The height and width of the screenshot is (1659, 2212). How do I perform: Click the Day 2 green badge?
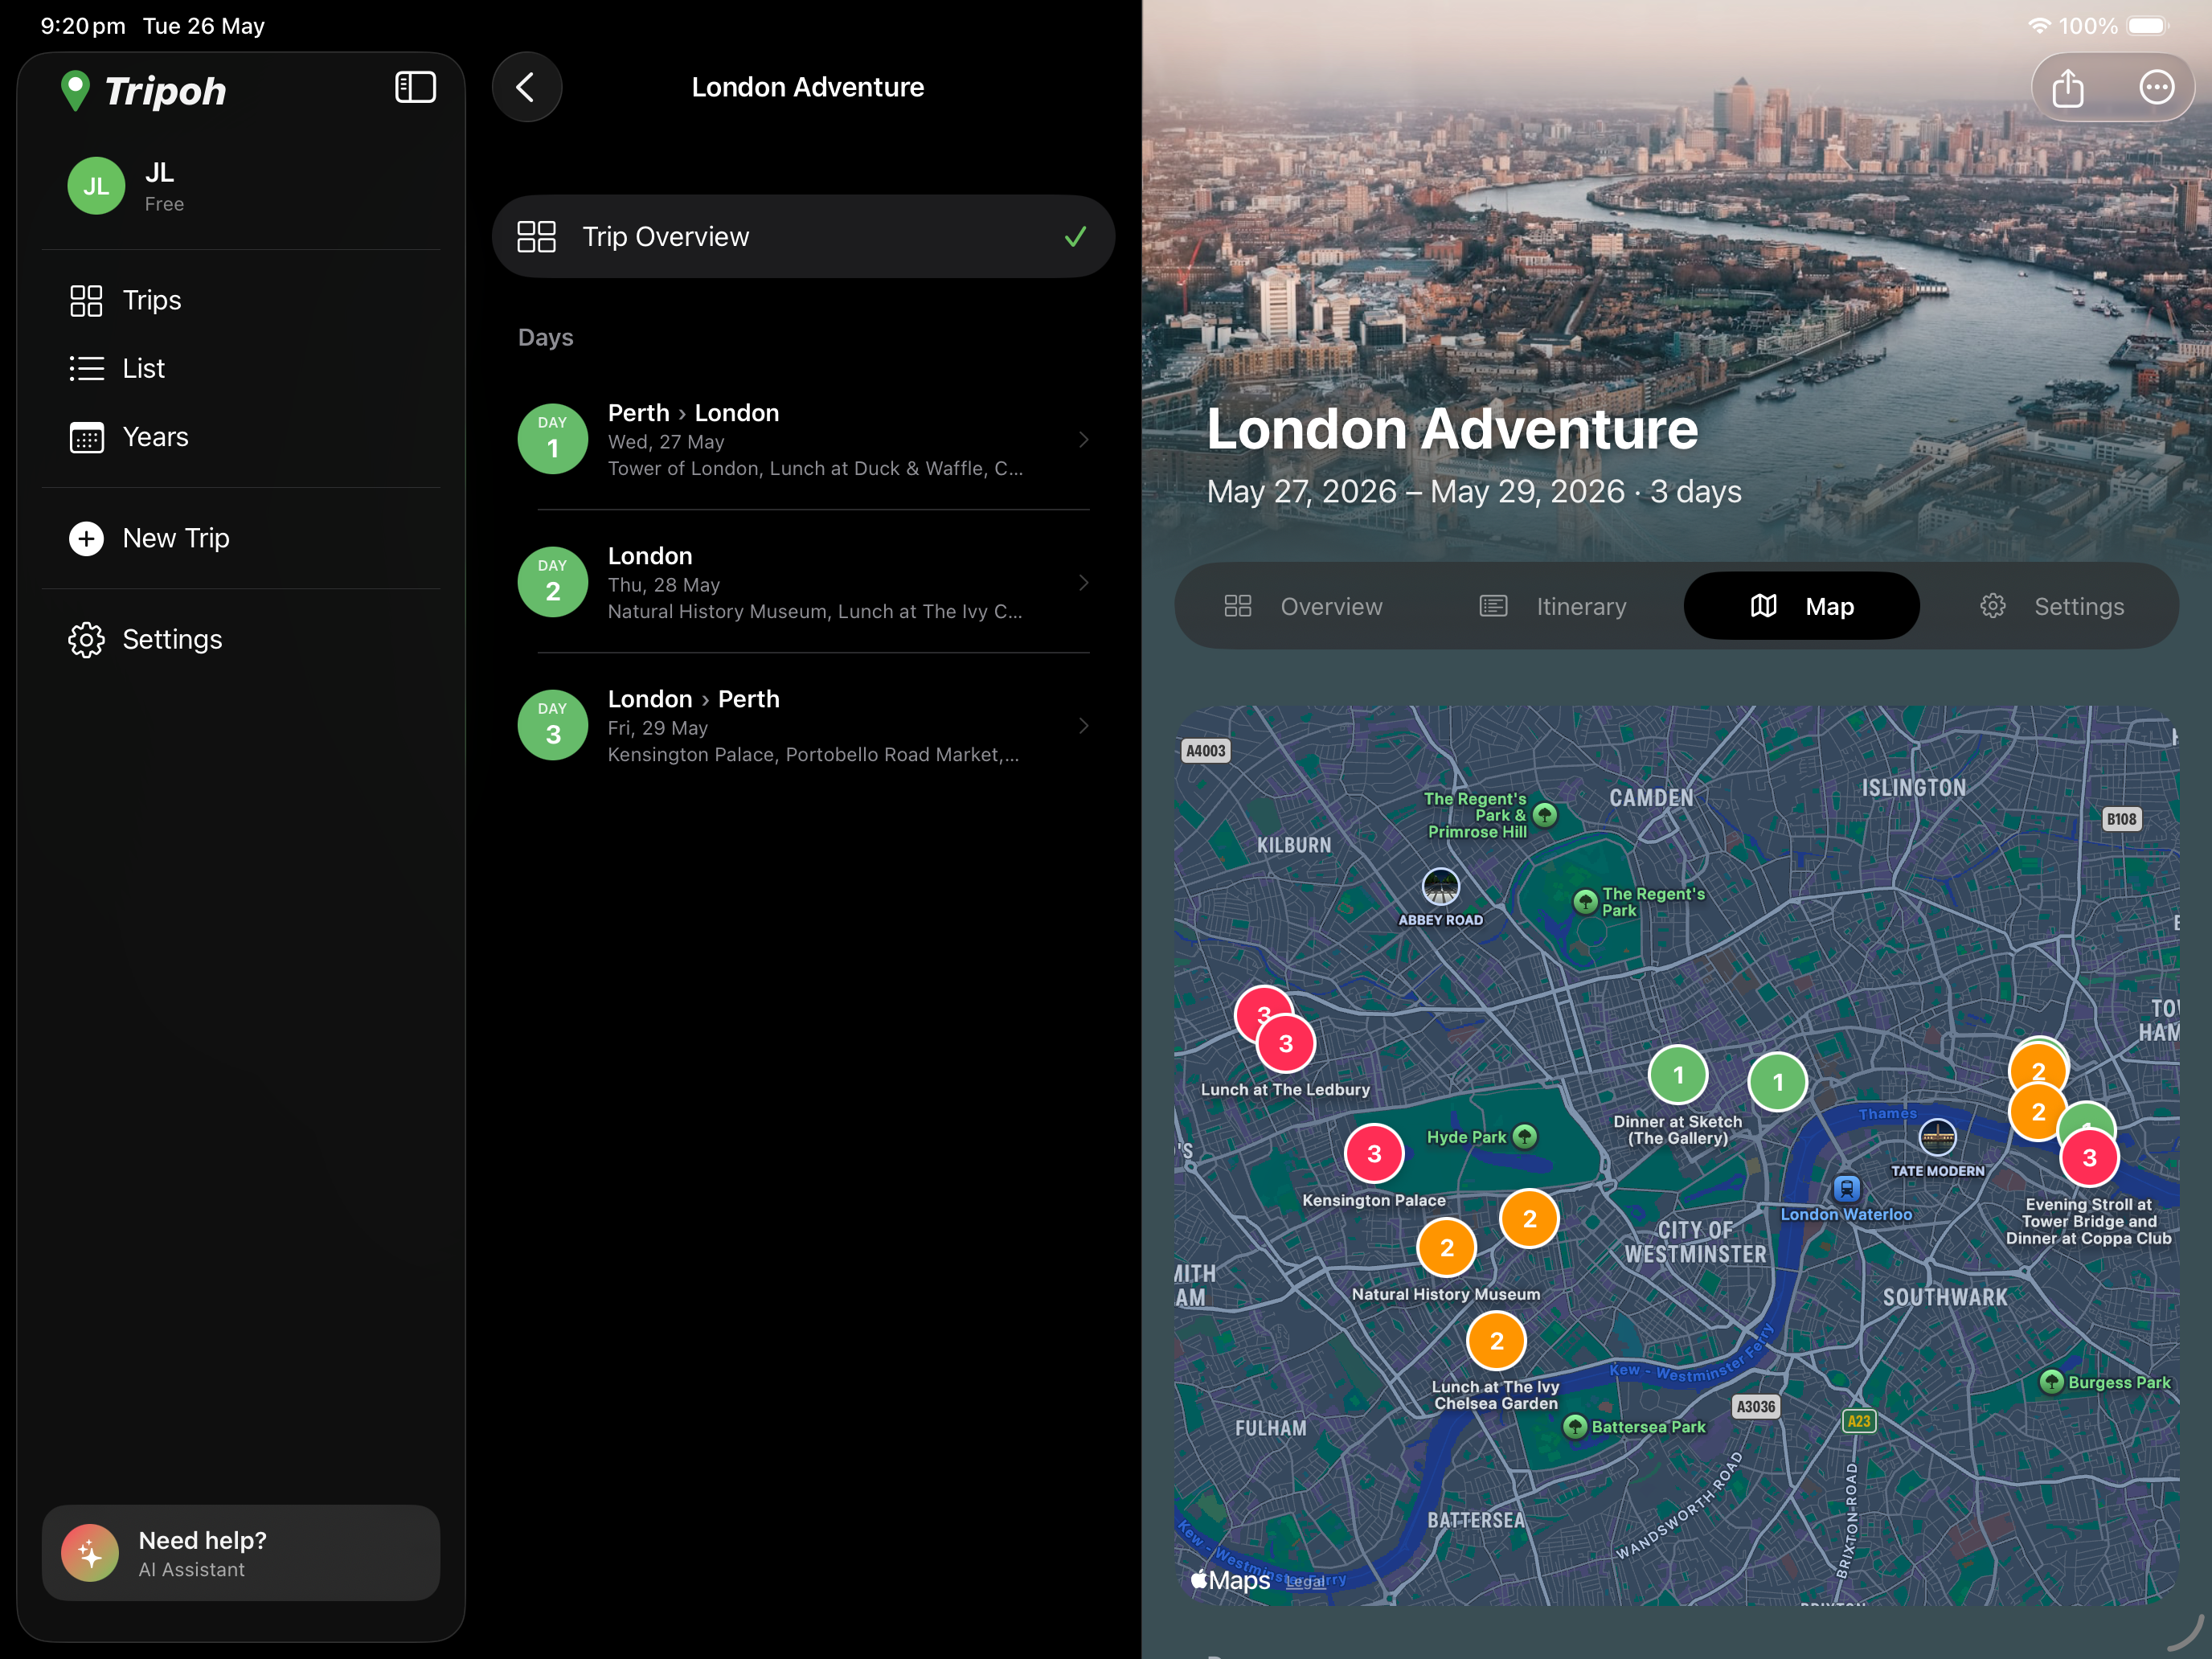click(x=552, y=582)
